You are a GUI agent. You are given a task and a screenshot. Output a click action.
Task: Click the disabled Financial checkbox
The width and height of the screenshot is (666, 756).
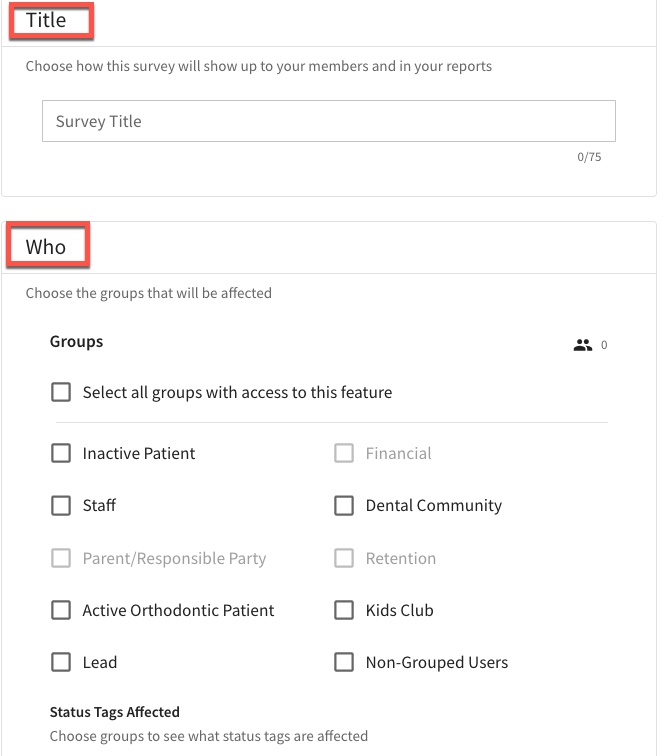pyautogui.click(x=344, y=453)
